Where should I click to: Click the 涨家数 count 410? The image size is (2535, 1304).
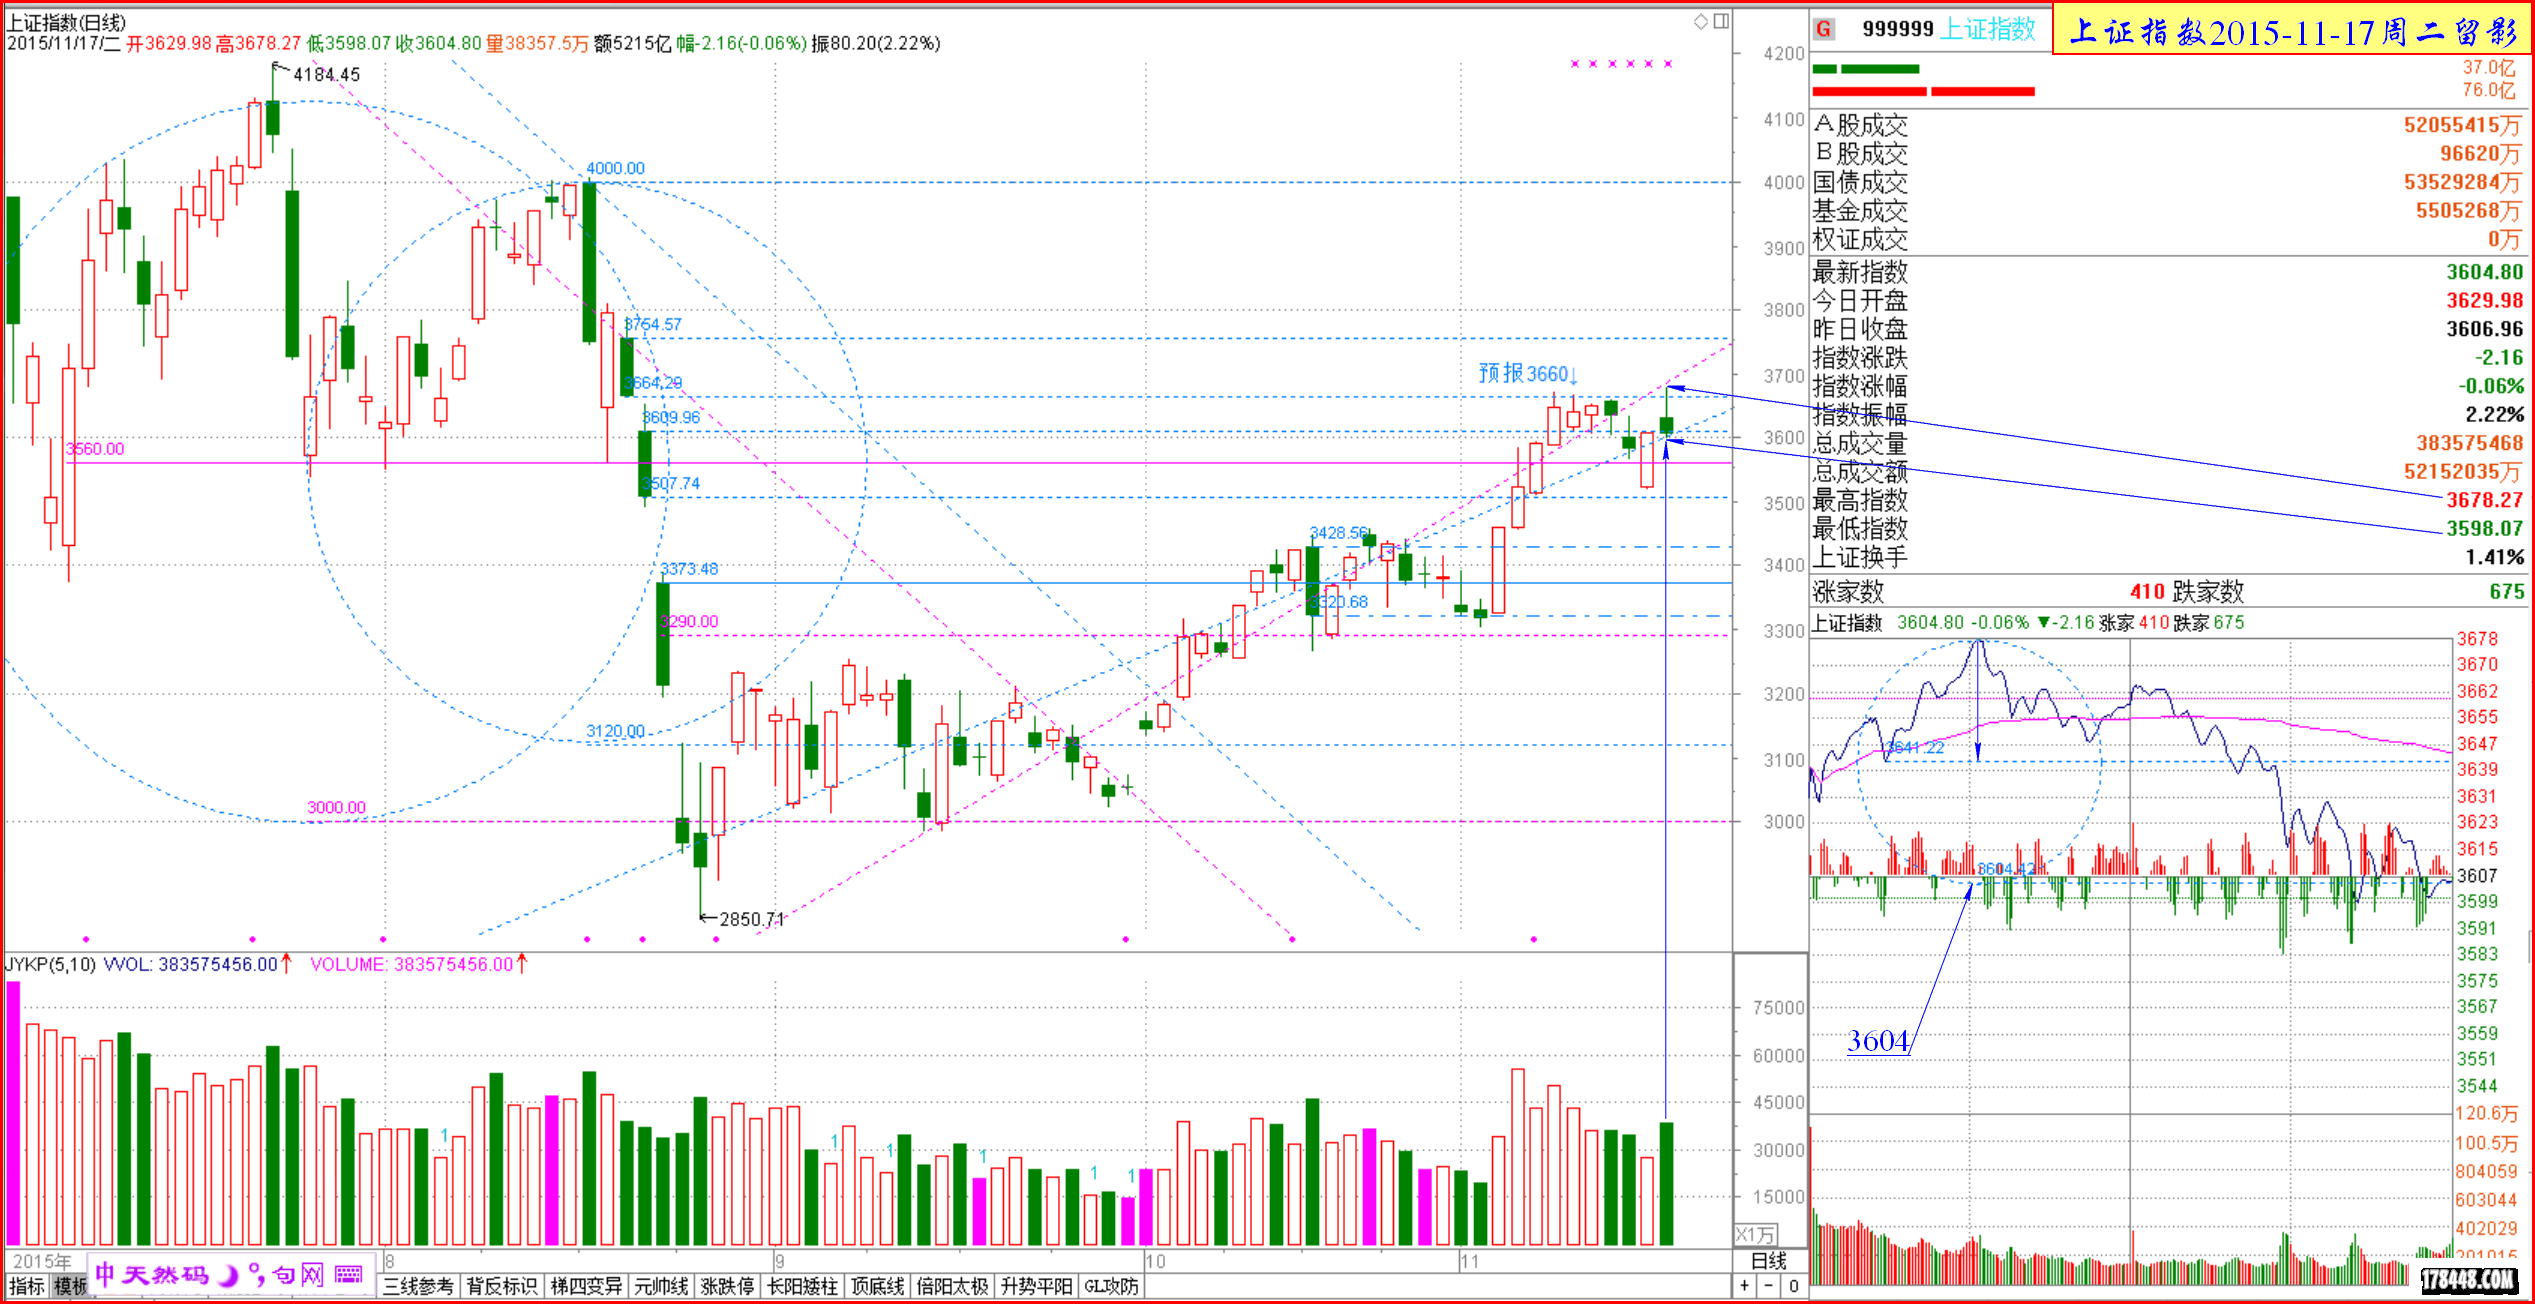click(x=2147, y=592)
